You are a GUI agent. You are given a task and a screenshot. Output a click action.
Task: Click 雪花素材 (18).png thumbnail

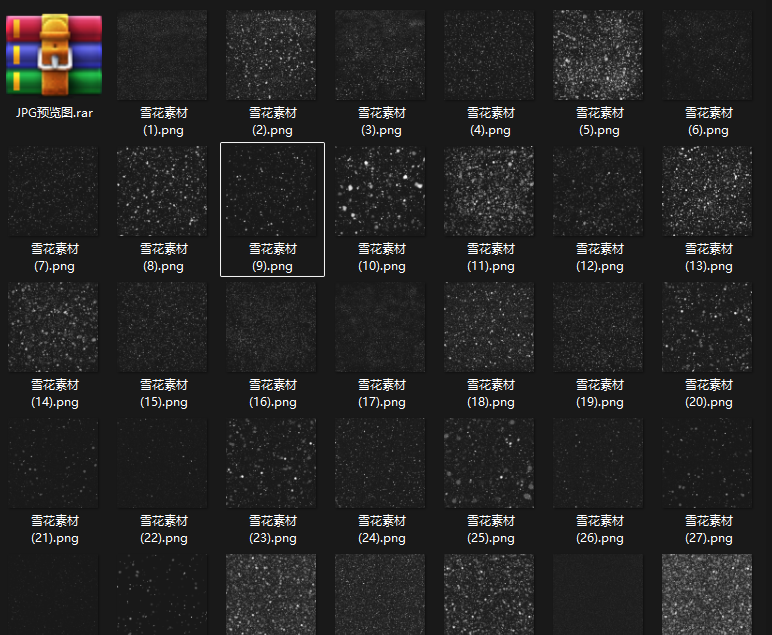pyautogui.click(x=490, y=328)
